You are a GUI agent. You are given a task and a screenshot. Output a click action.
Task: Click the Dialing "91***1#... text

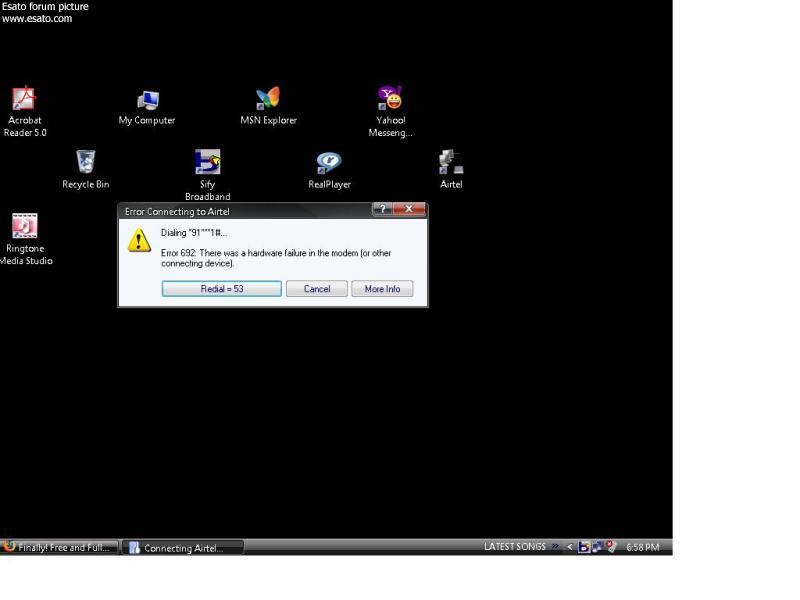194,233
